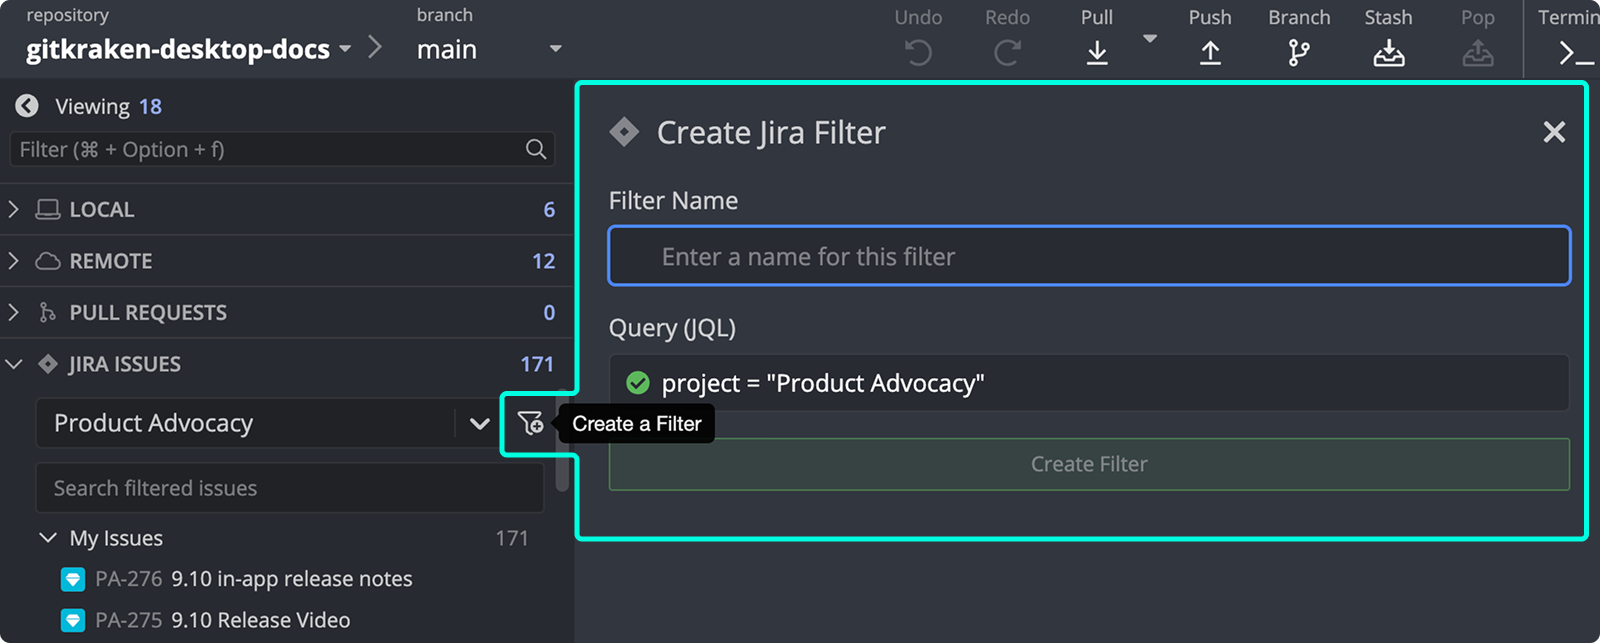Collapse the My Issues group

point(47,538)
